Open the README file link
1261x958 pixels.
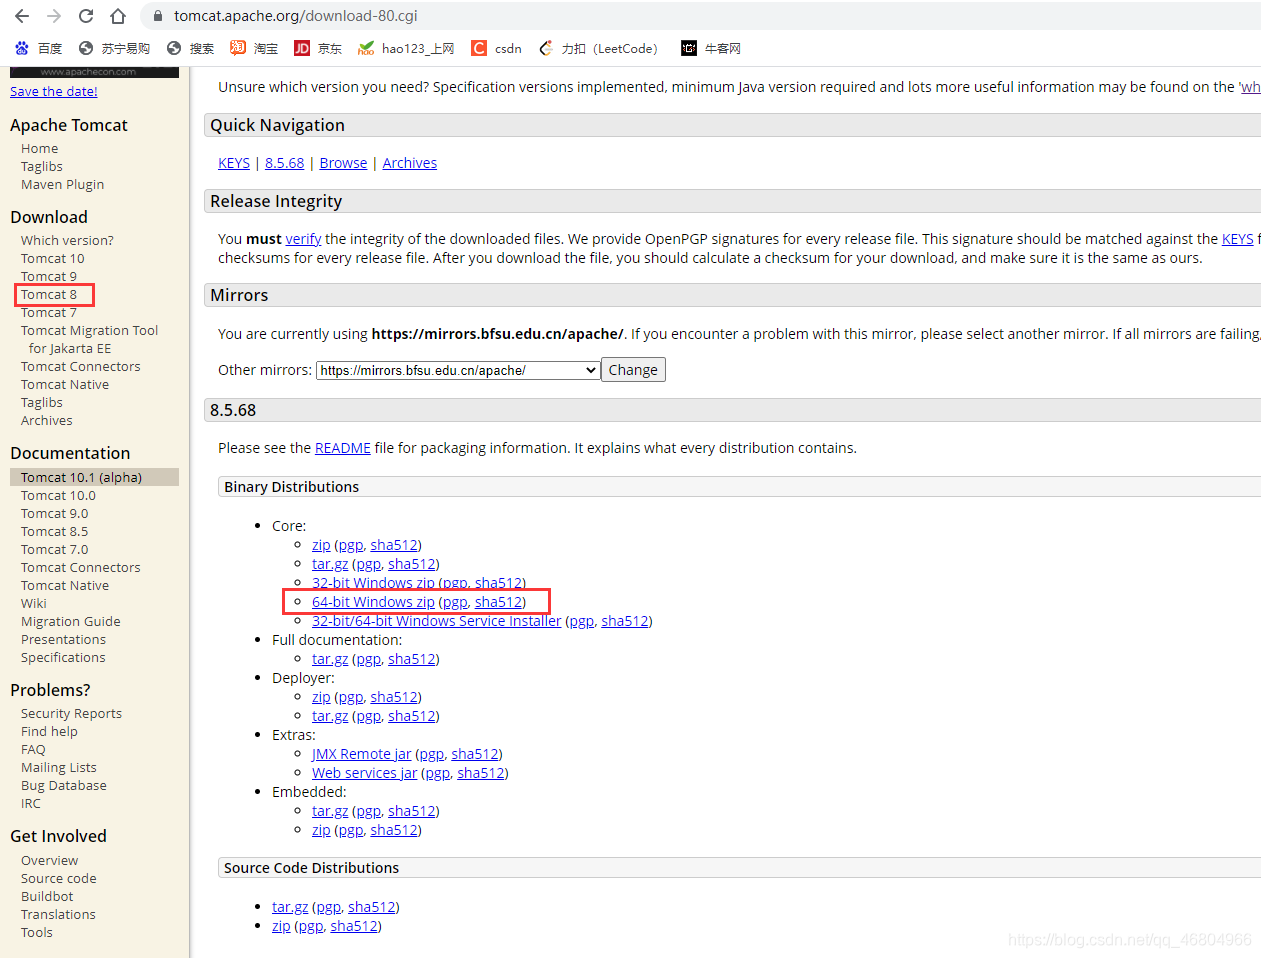[x=342, y=448]
